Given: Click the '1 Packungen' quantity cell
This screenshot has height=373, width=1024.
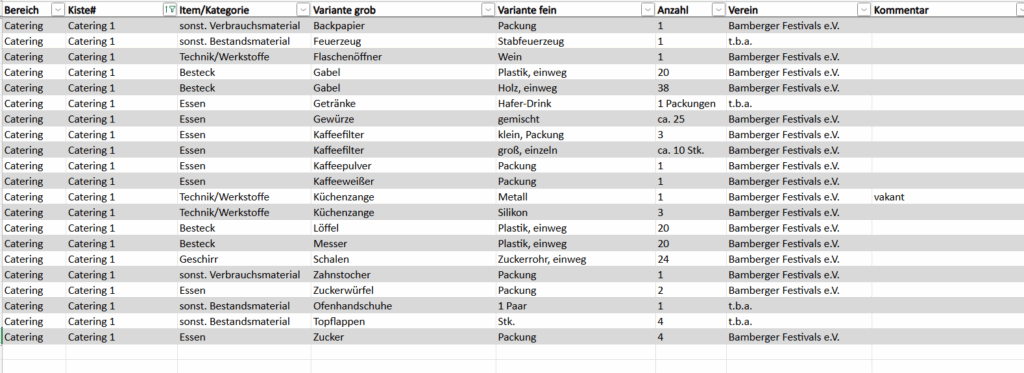Looking at the screenshot, I should point(691,103).
